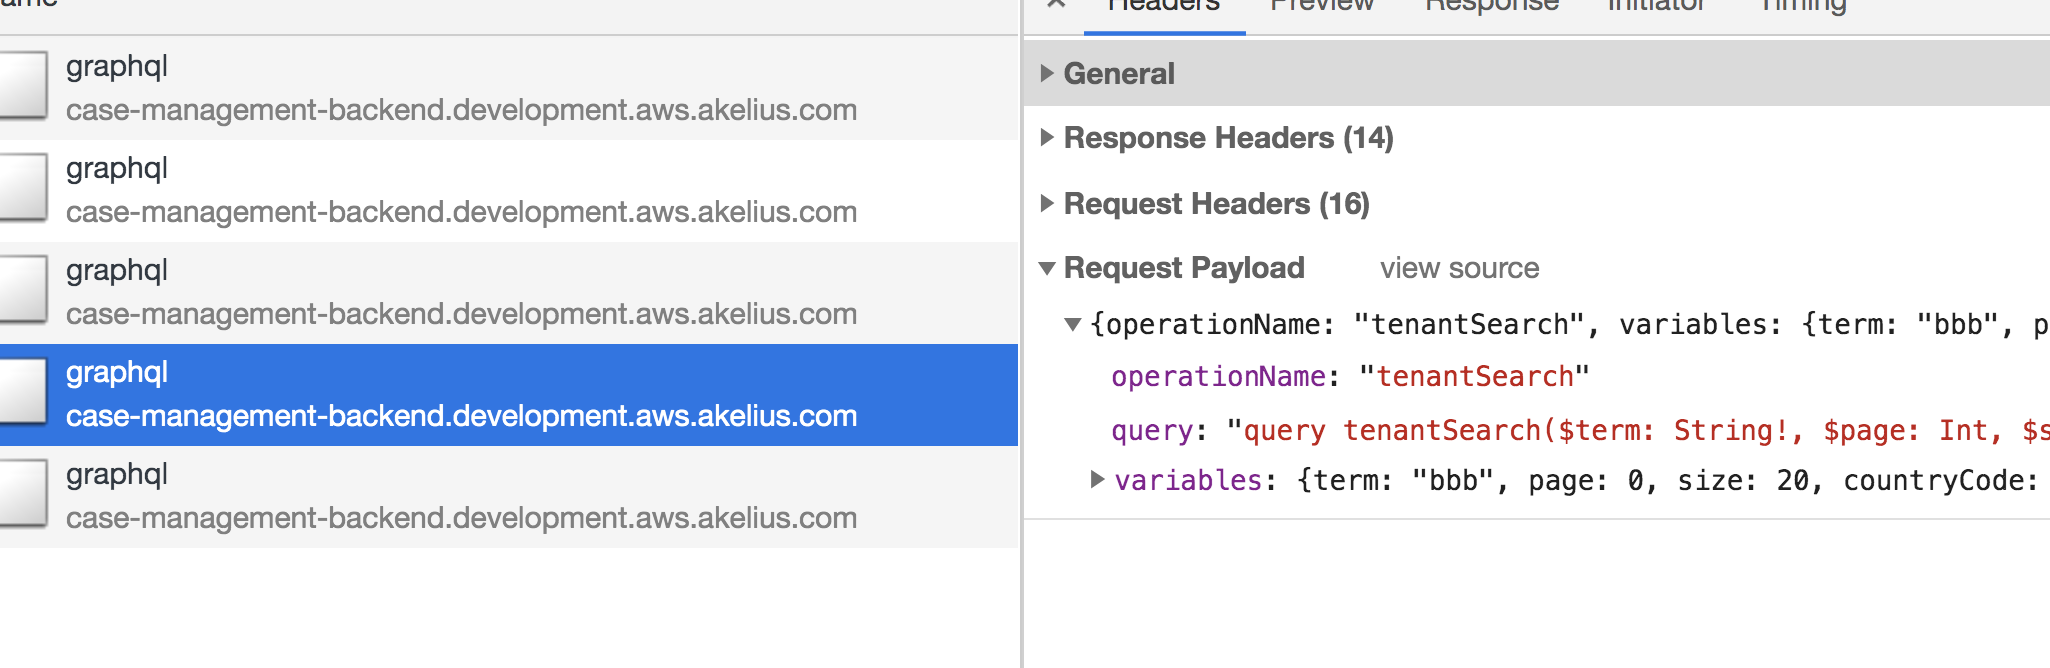Select the Headers tab
2050x668 pixels.
[1160, 6]
